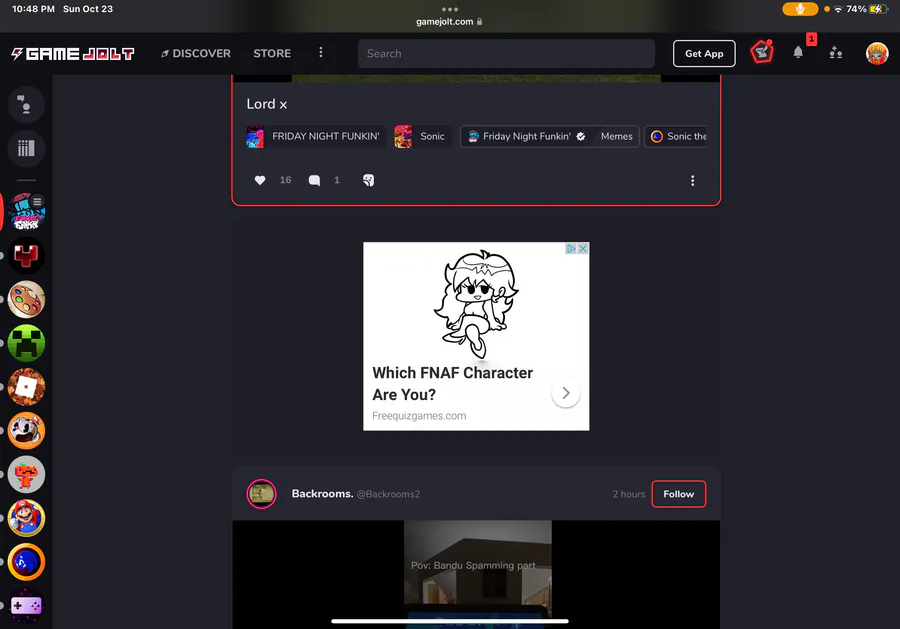
Task: Open sticker placement on Lord x post
Action: click(368, 180)
